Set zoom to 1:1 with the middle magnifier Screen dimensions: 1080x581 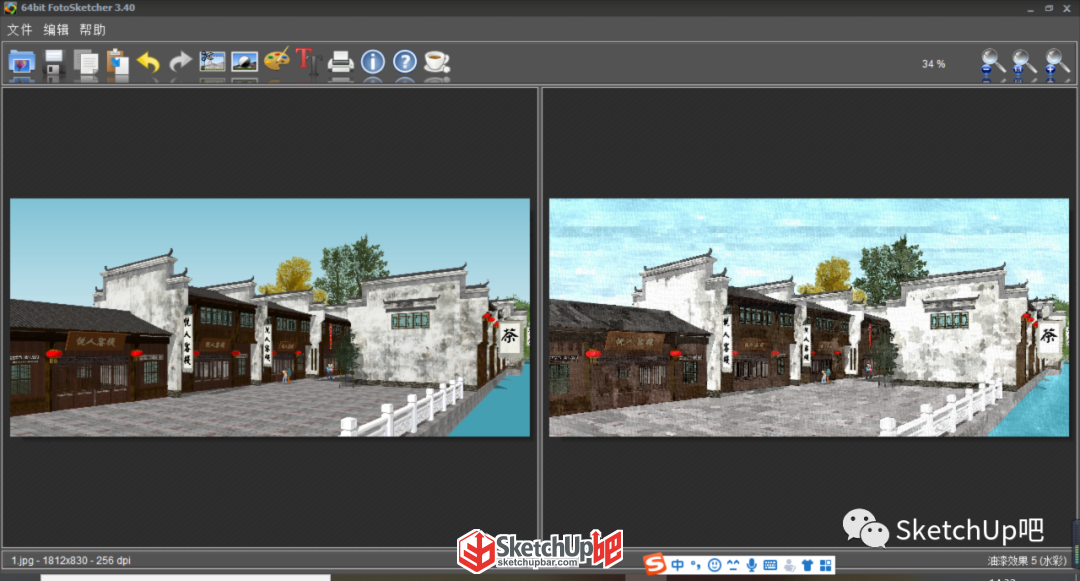point(1024,65)
